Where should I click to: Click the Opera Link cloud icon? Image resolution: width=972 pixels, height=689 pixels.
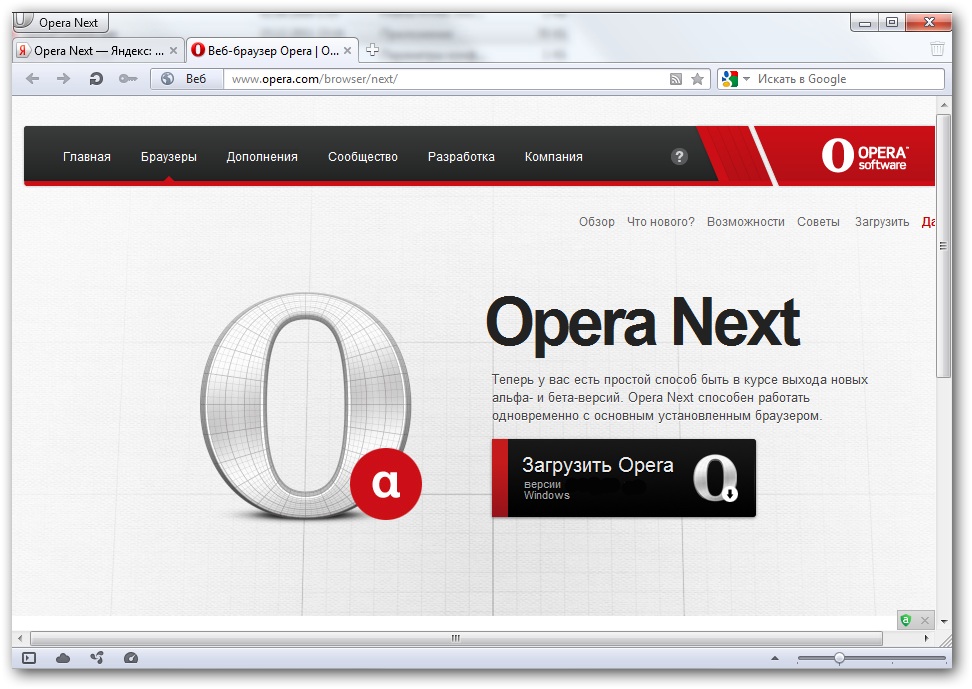pos(63,658)
